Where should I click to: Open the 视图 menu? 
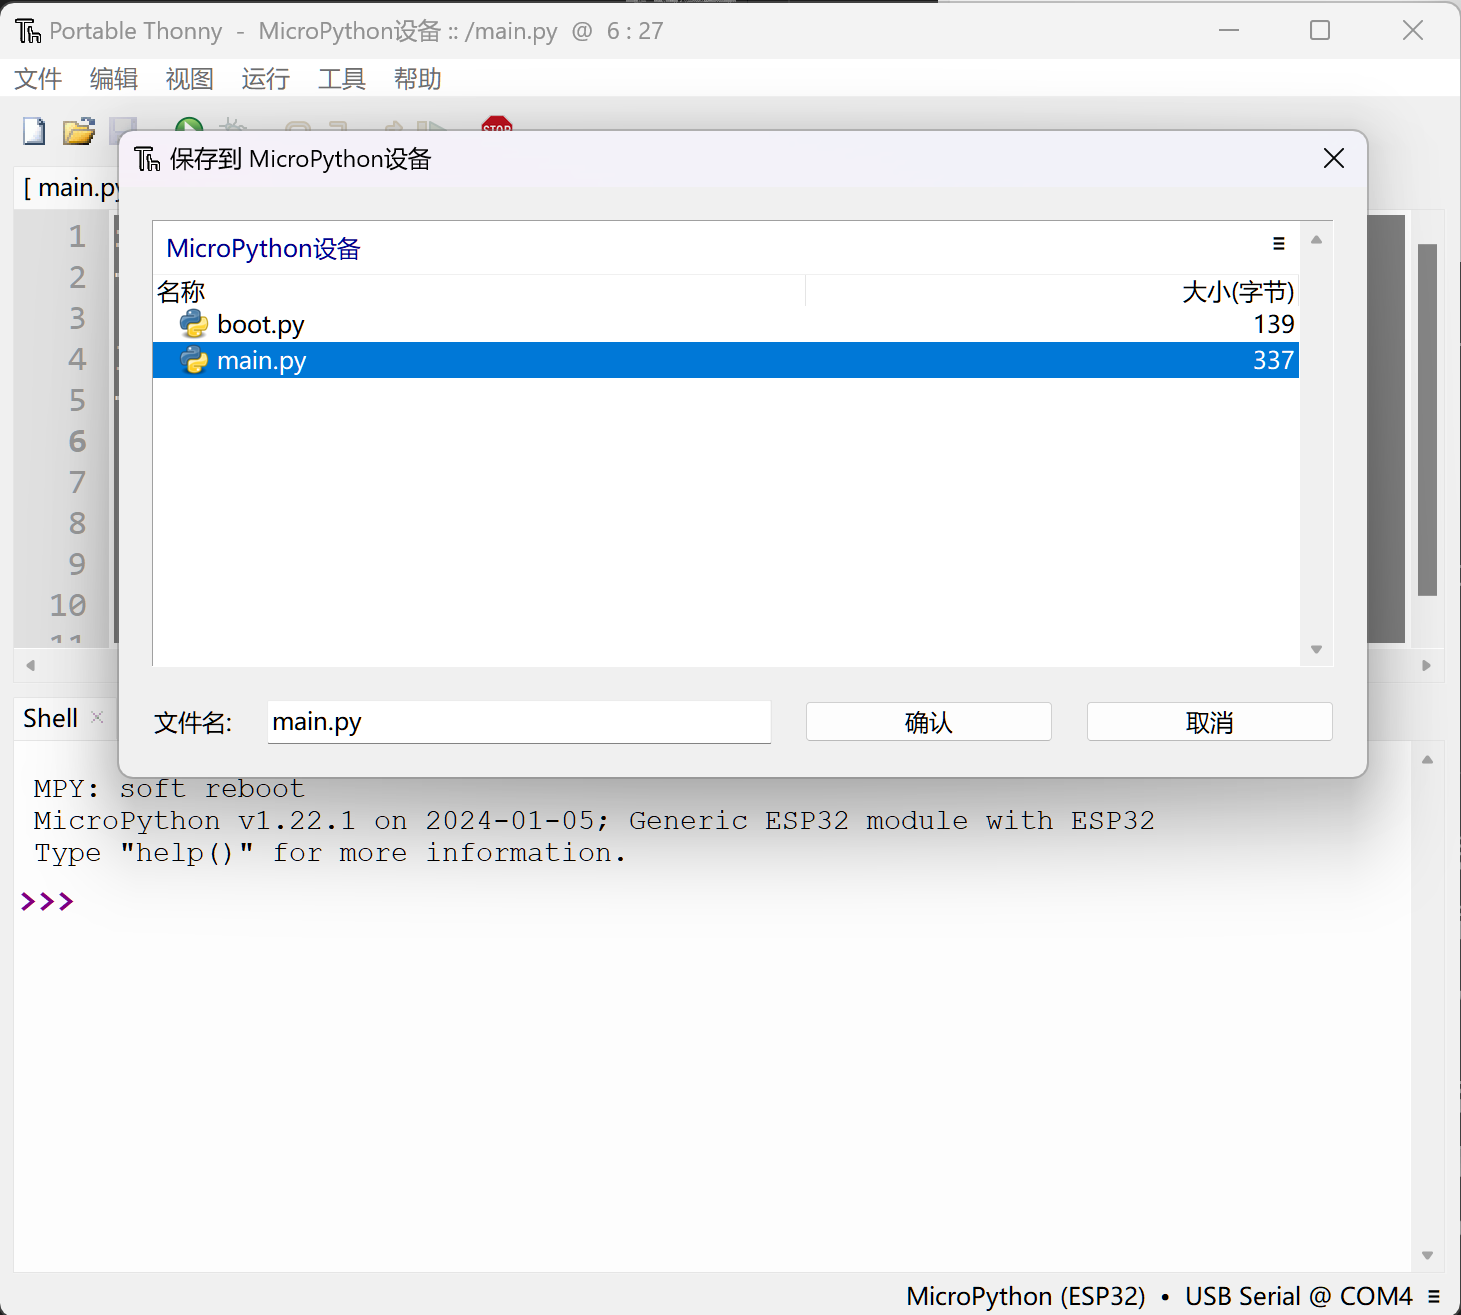[x=190, y=79]
